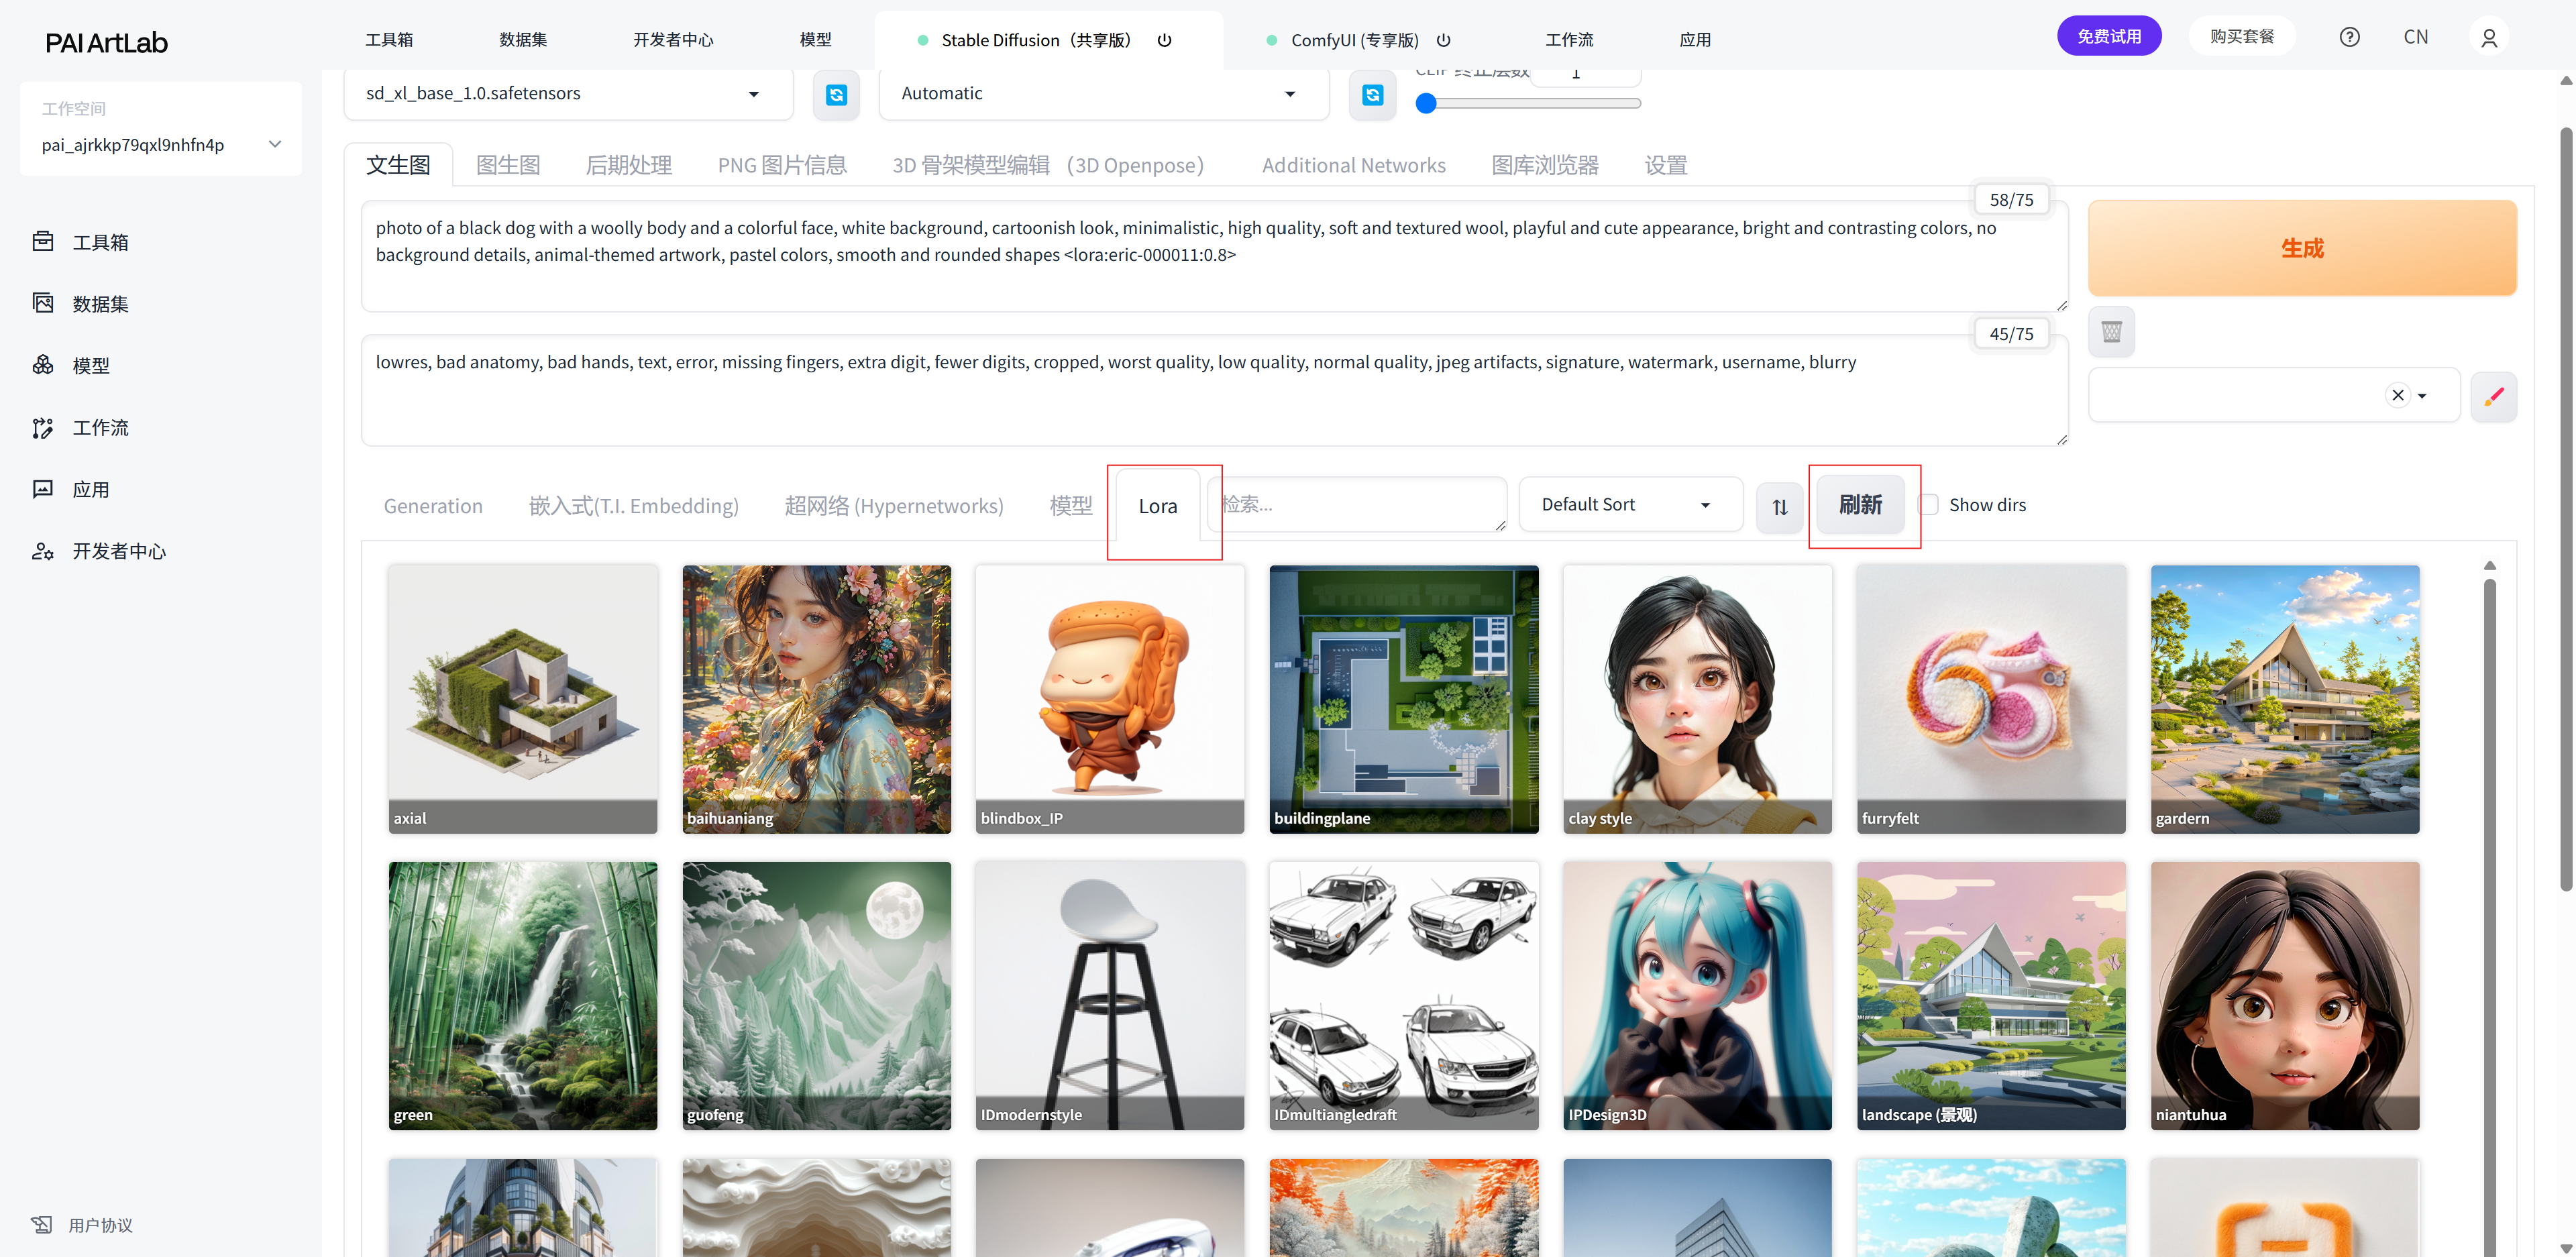Open the user profile avatar icon
This screenshot has width=2576, height=1257.
[2489, 37]
